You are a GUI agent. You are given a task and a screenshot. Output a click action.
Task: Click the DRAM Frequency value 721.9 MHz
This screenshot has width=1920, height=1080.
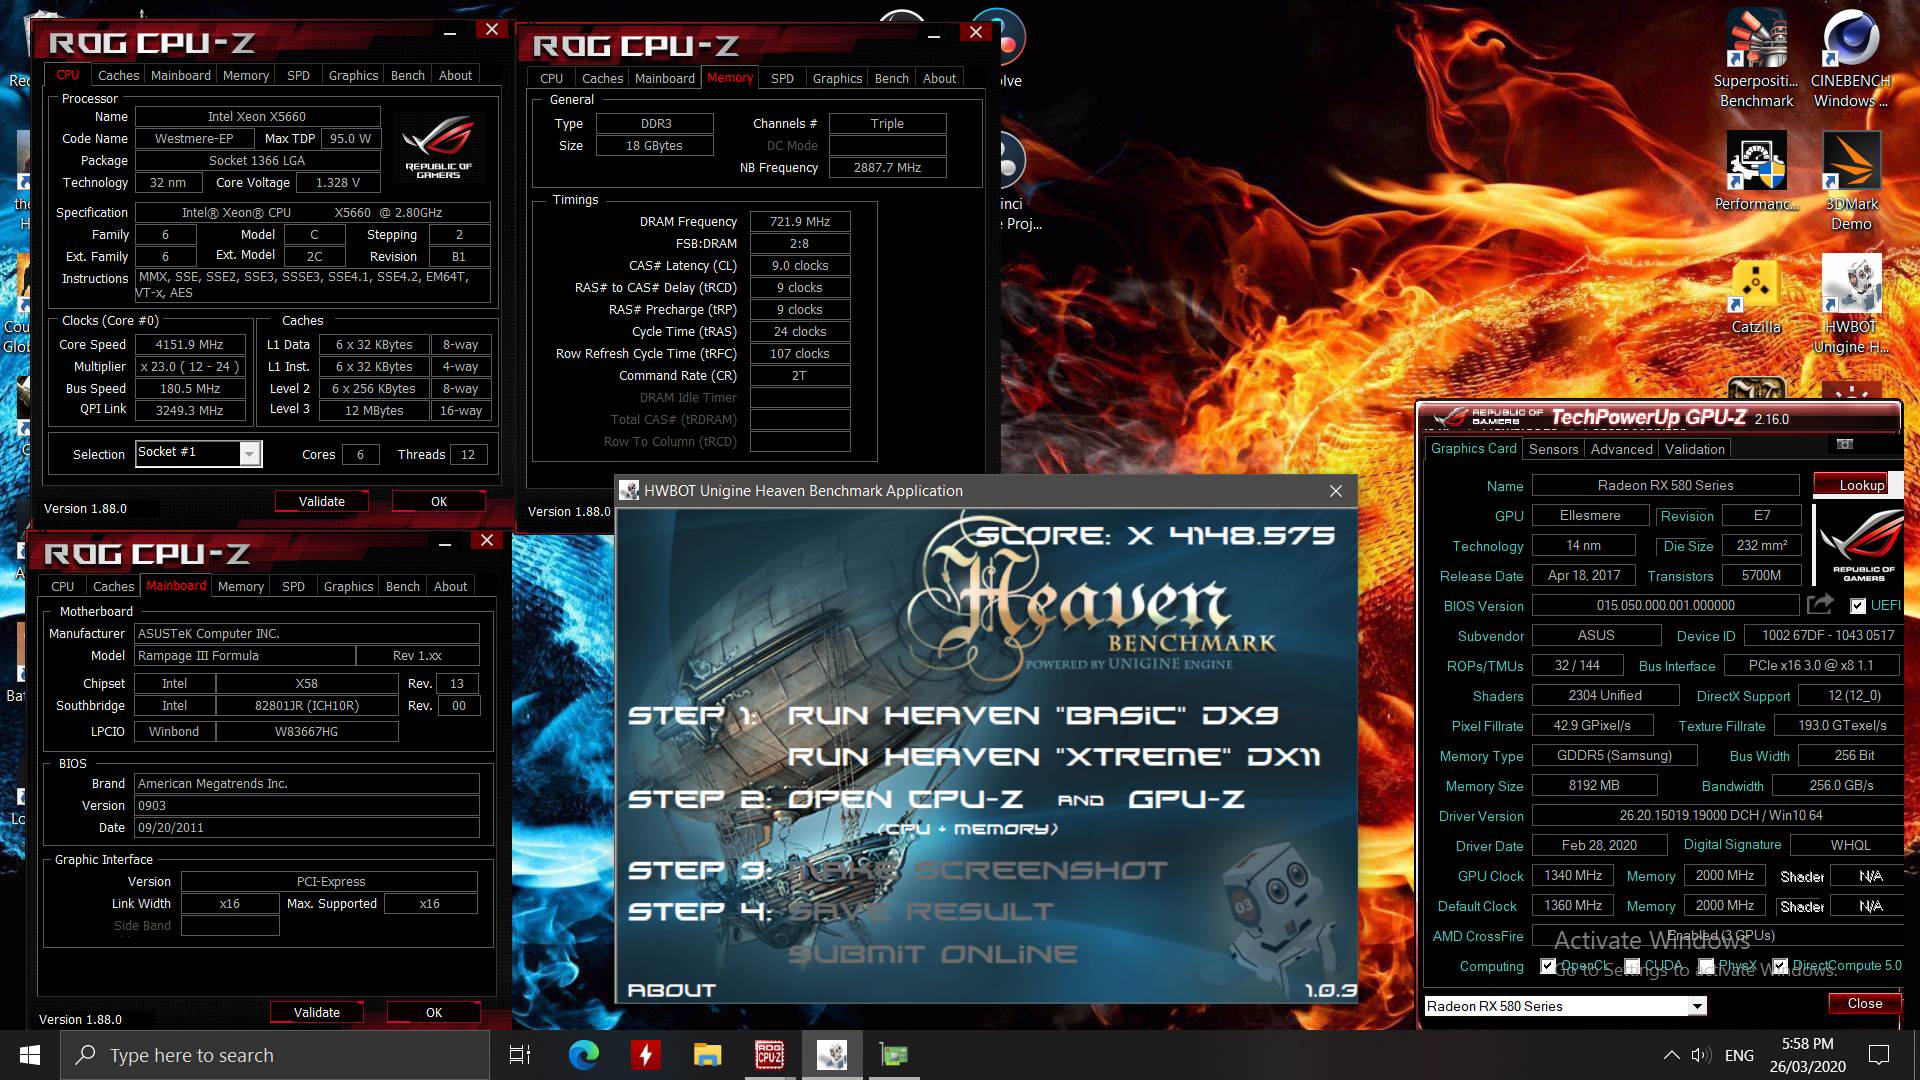(800, 222)
